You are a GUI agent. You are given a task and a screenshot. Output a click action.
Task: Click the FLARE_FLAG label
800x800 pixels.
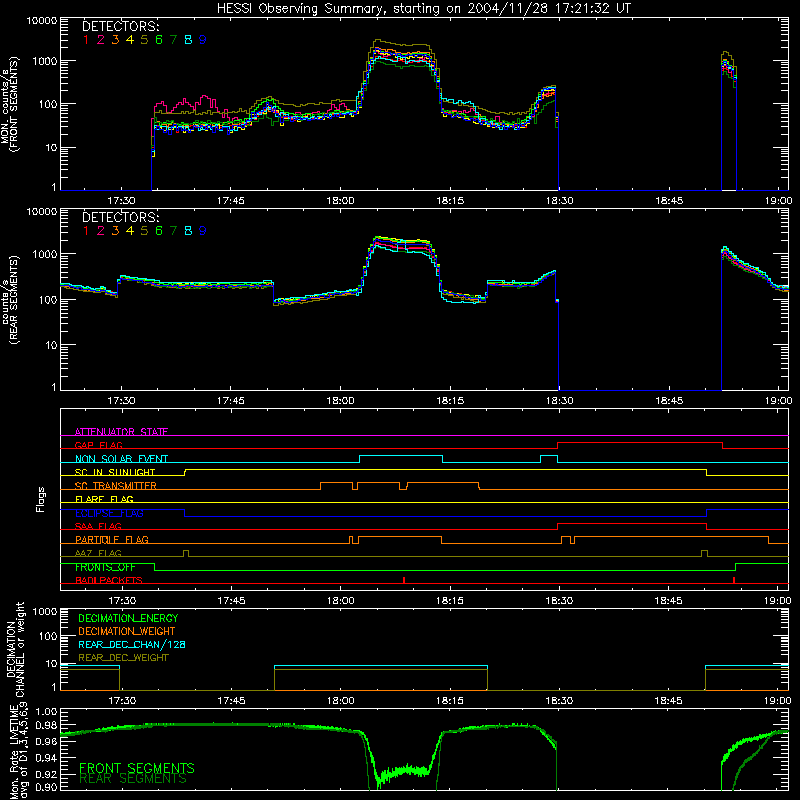pyautogui.click(x=104, y=499)
